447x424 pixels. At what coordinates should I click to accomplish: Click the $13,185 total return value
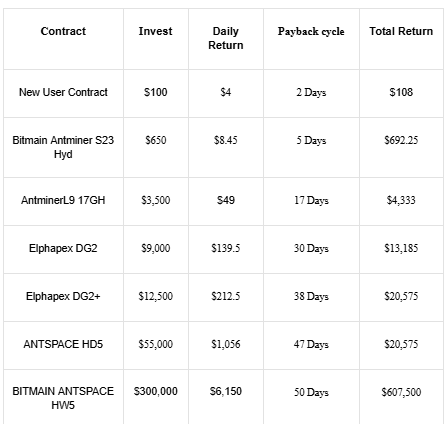[x=401, y=248]
